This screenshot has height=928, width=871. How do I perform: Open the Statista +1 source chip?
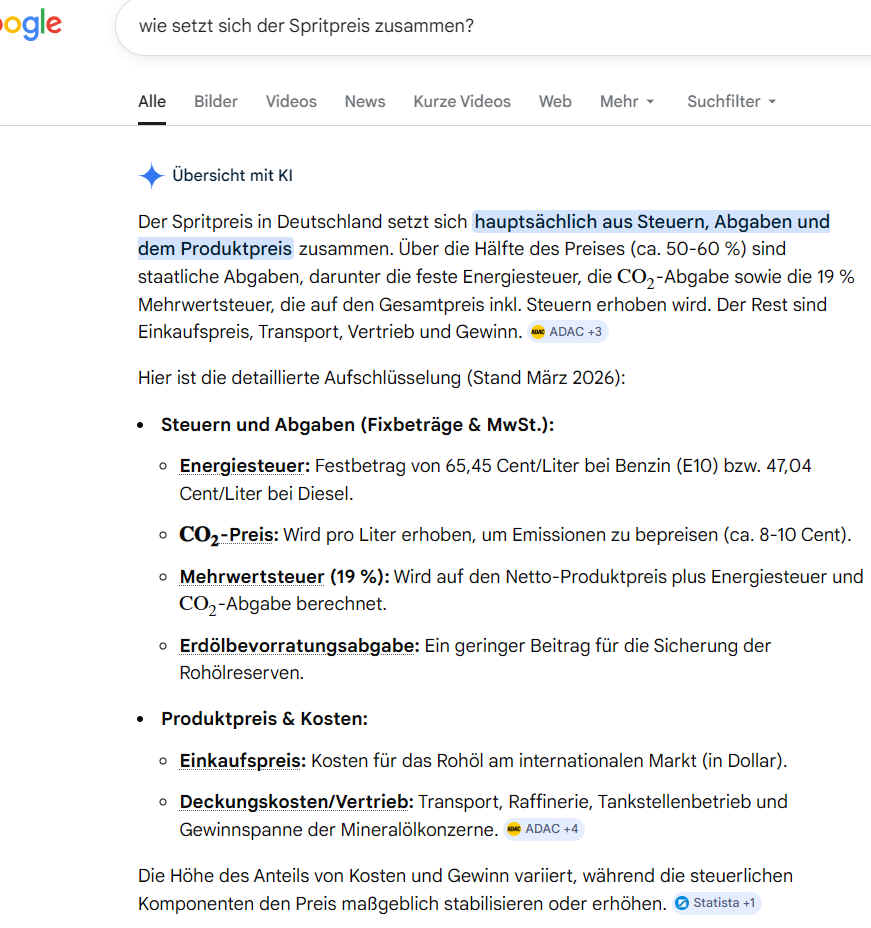pyautogui.click(x=716, y=903)
